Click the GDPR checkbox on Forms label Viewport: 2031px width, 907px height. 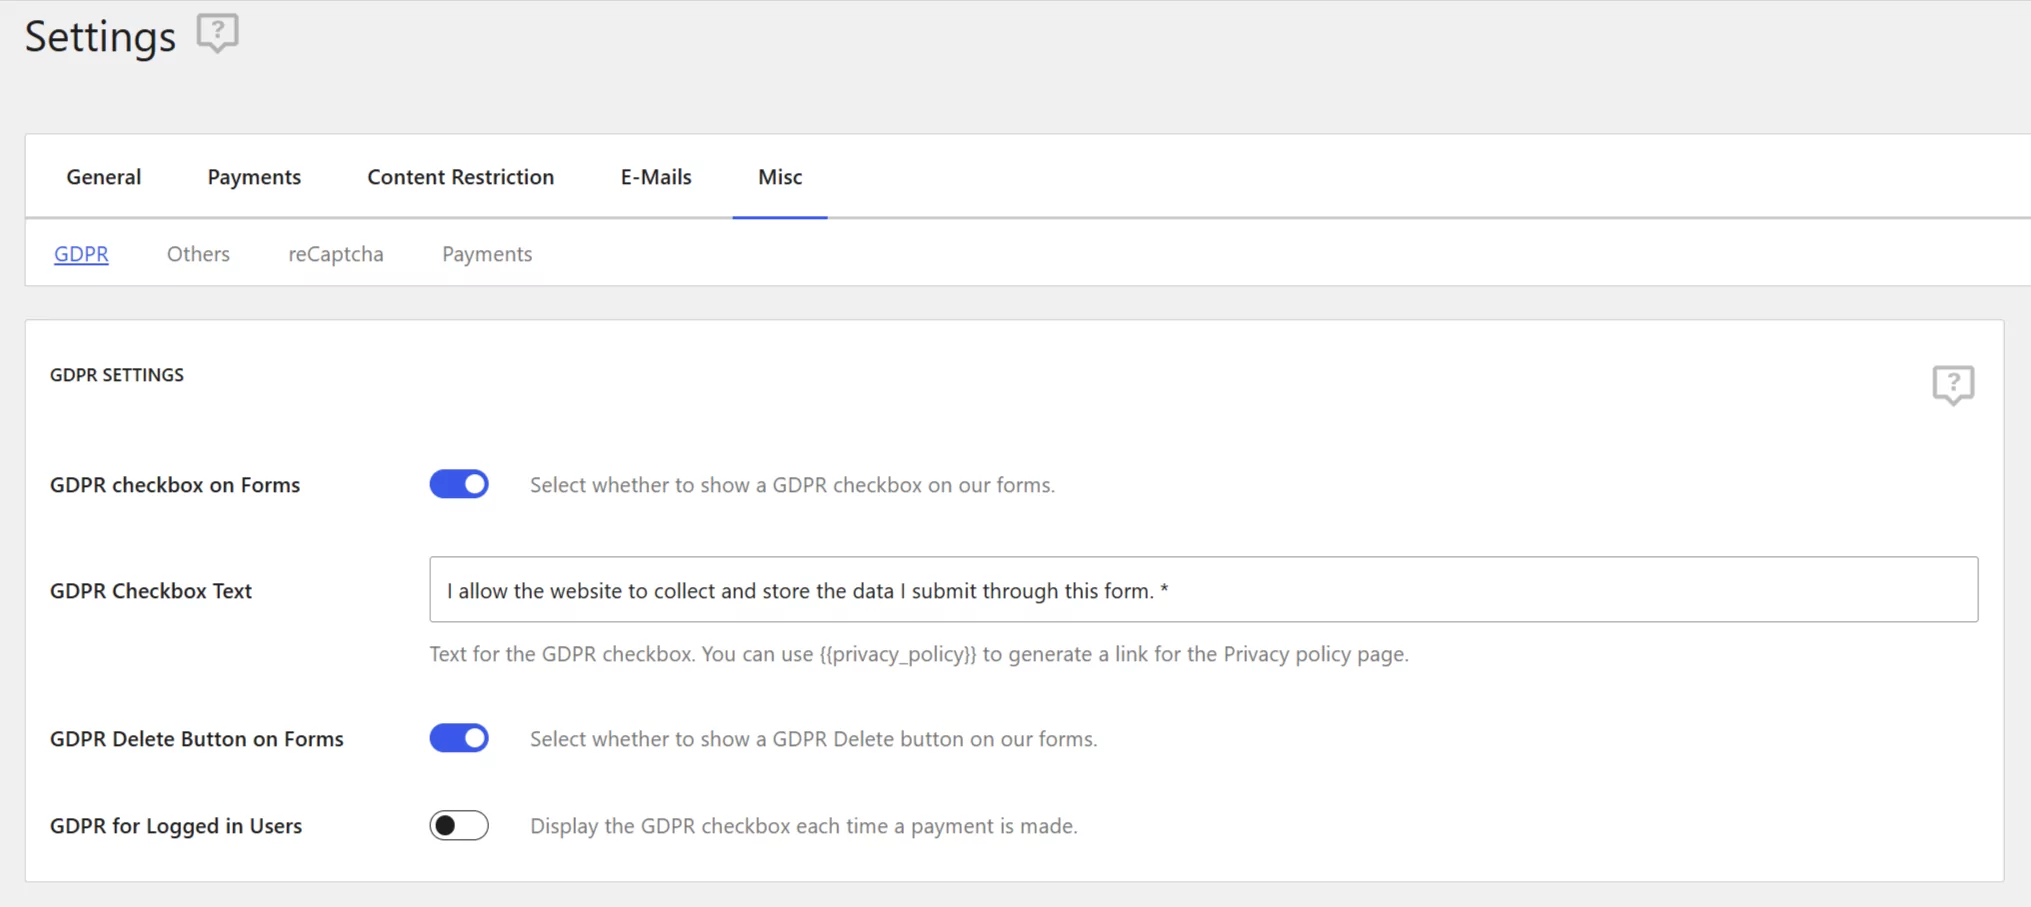click(175, 485)
